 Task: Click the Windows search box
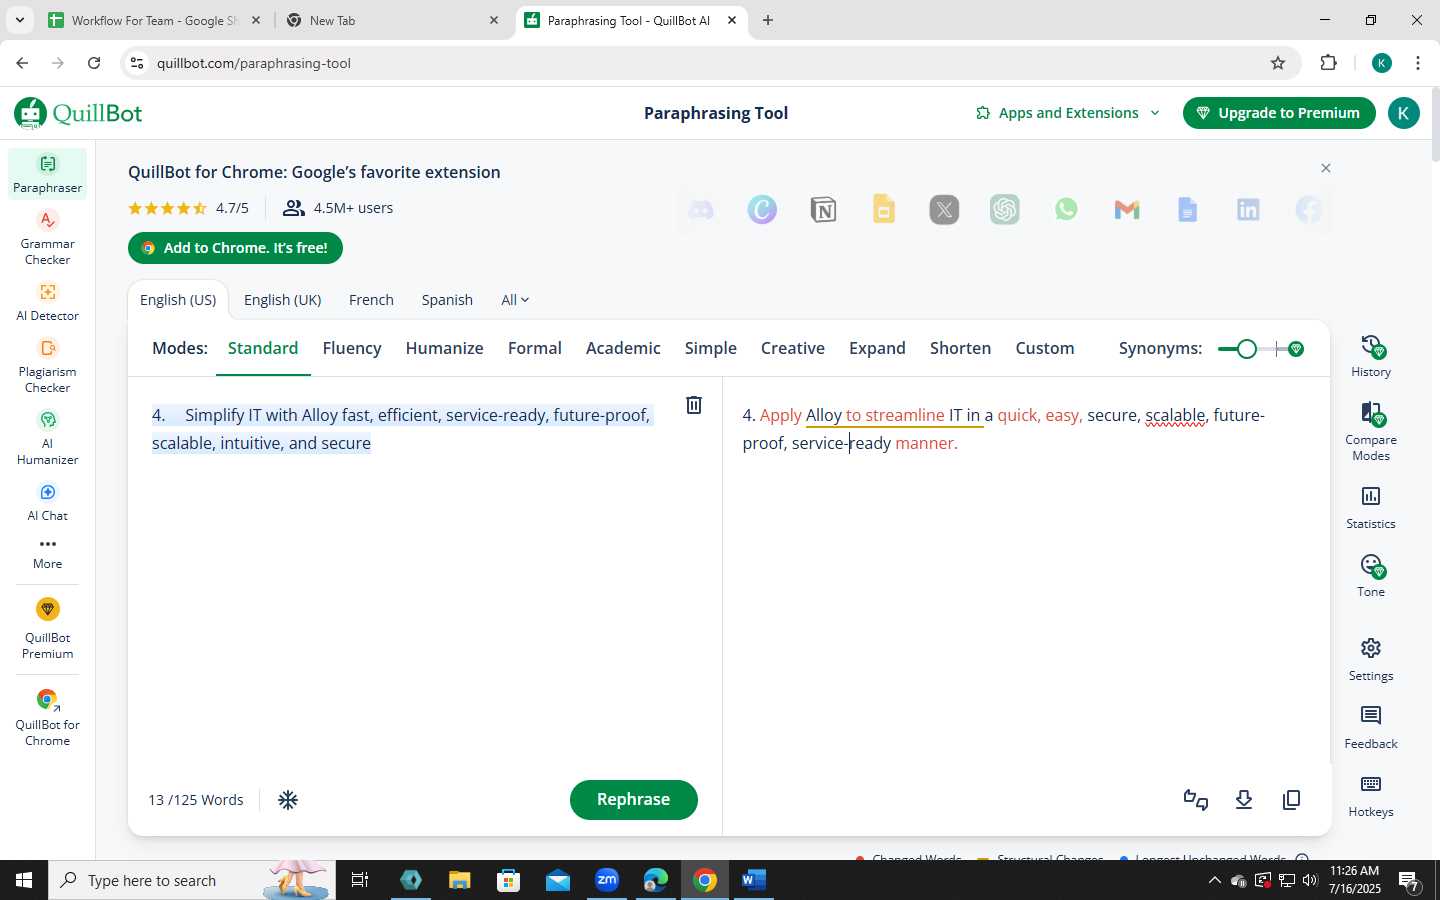[x=190, y=881]
